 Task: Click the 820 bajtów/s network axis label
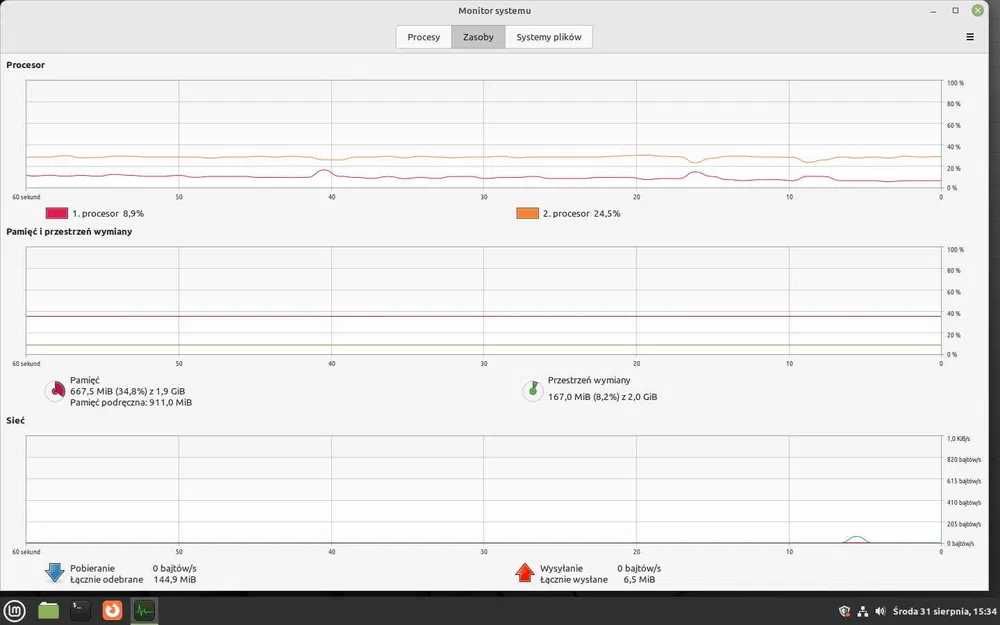pyautogui.click(x=964, y=460)
